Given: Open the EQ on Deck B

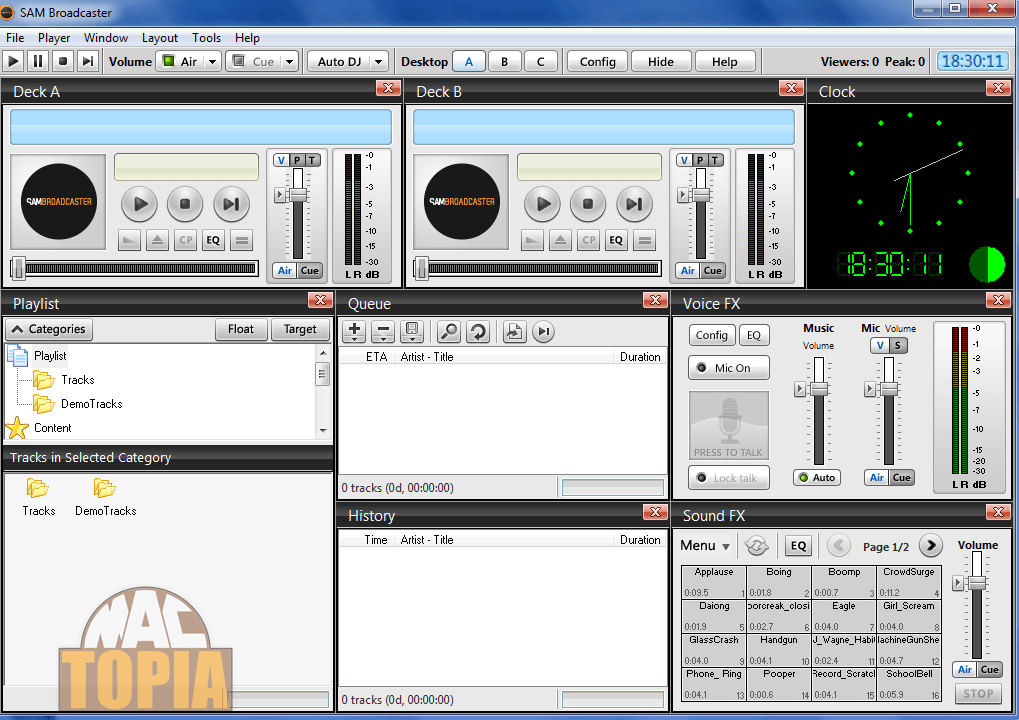Looking at the screenshot, I should 616,240.
